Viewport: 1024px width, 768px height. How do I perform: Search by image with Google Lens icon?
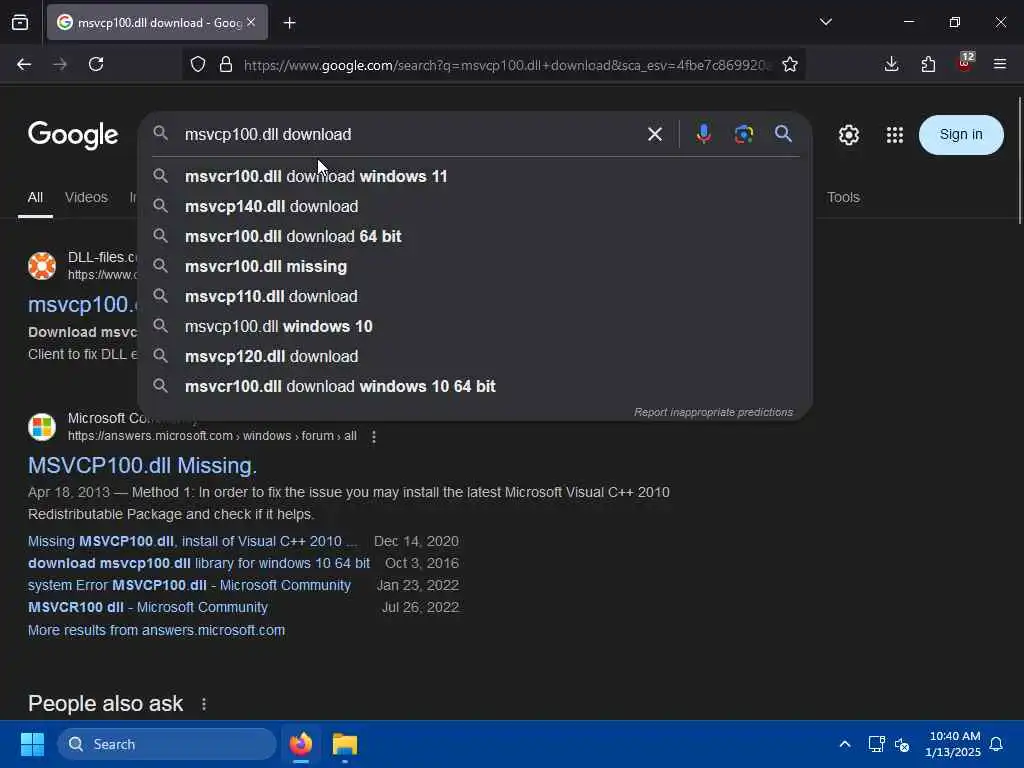pyautogui.click(x=744, y=135)
